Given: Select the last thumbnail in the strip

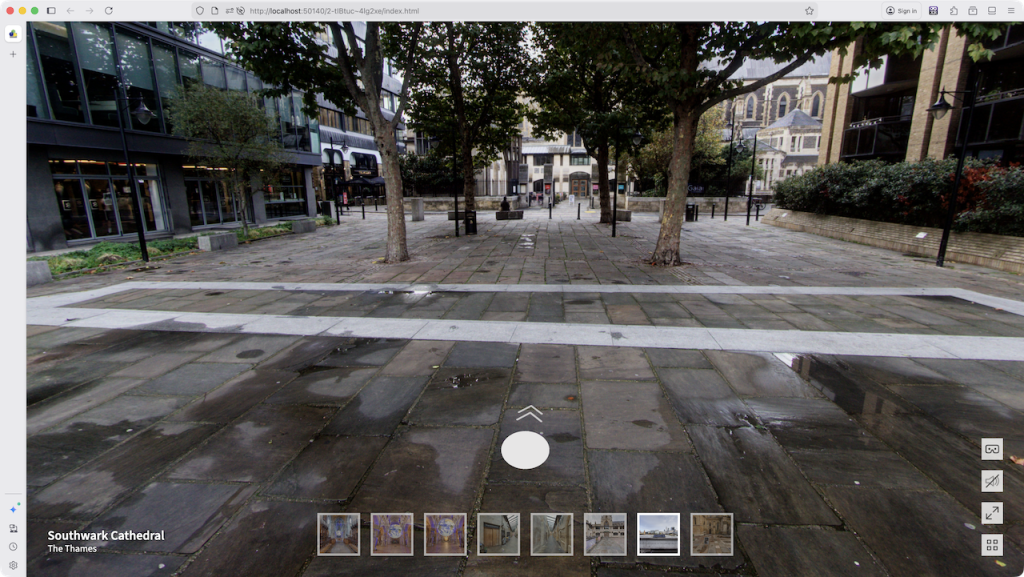Looking at the screenshot, I should coord(711,534).
